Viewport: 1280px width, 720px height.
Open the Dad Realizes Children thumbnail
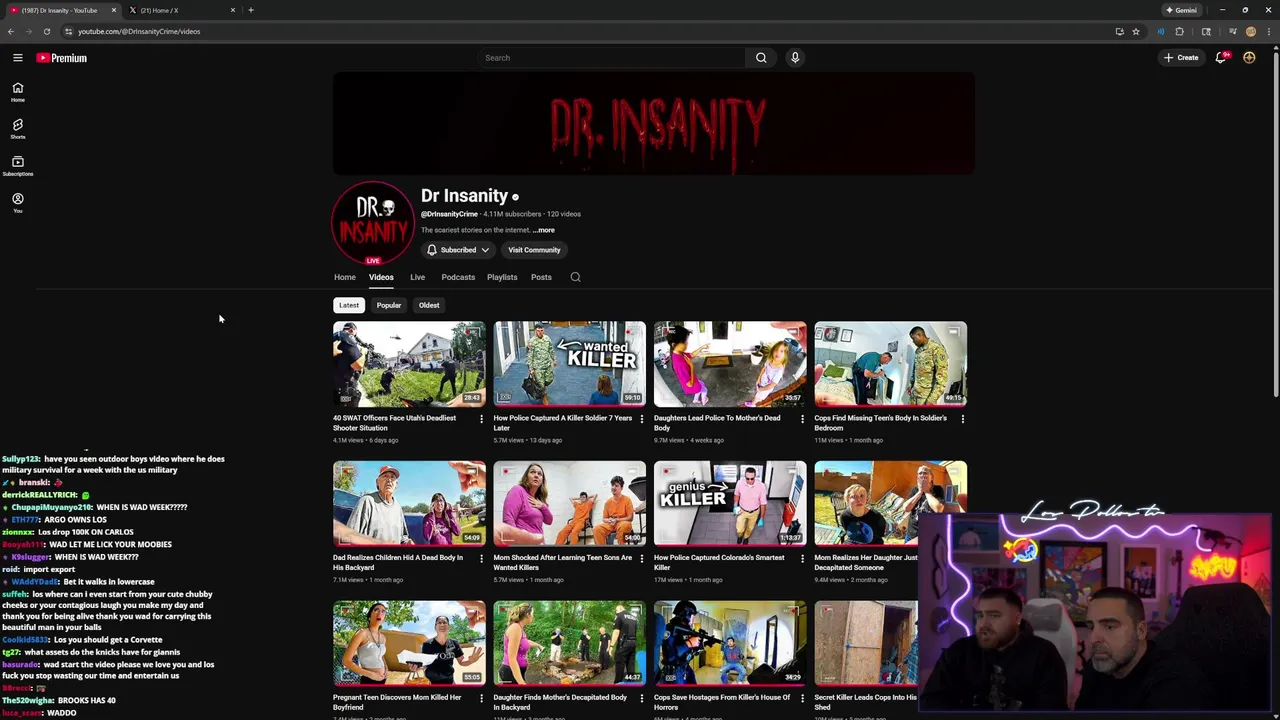tap(409, 503)
